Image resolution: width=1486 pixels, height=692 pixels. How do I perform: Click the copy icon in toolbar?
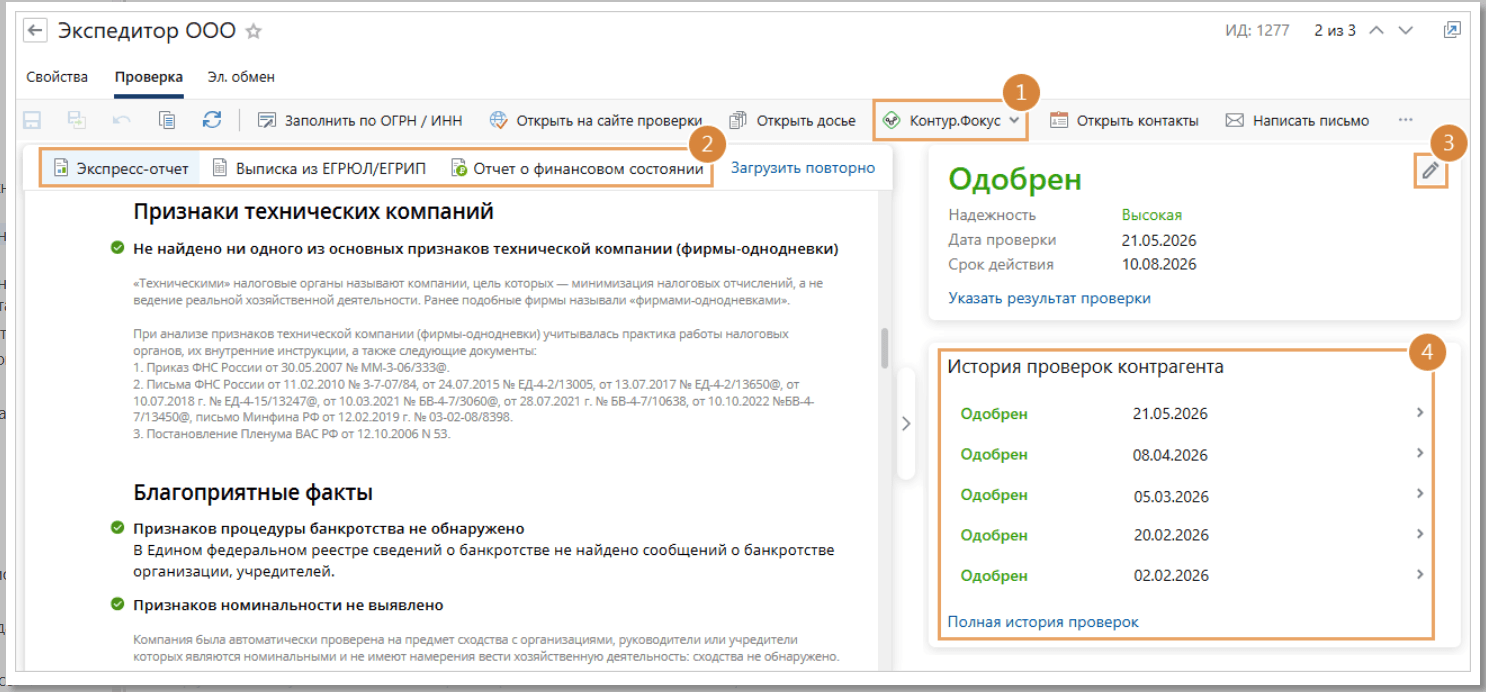click(167, 120)
